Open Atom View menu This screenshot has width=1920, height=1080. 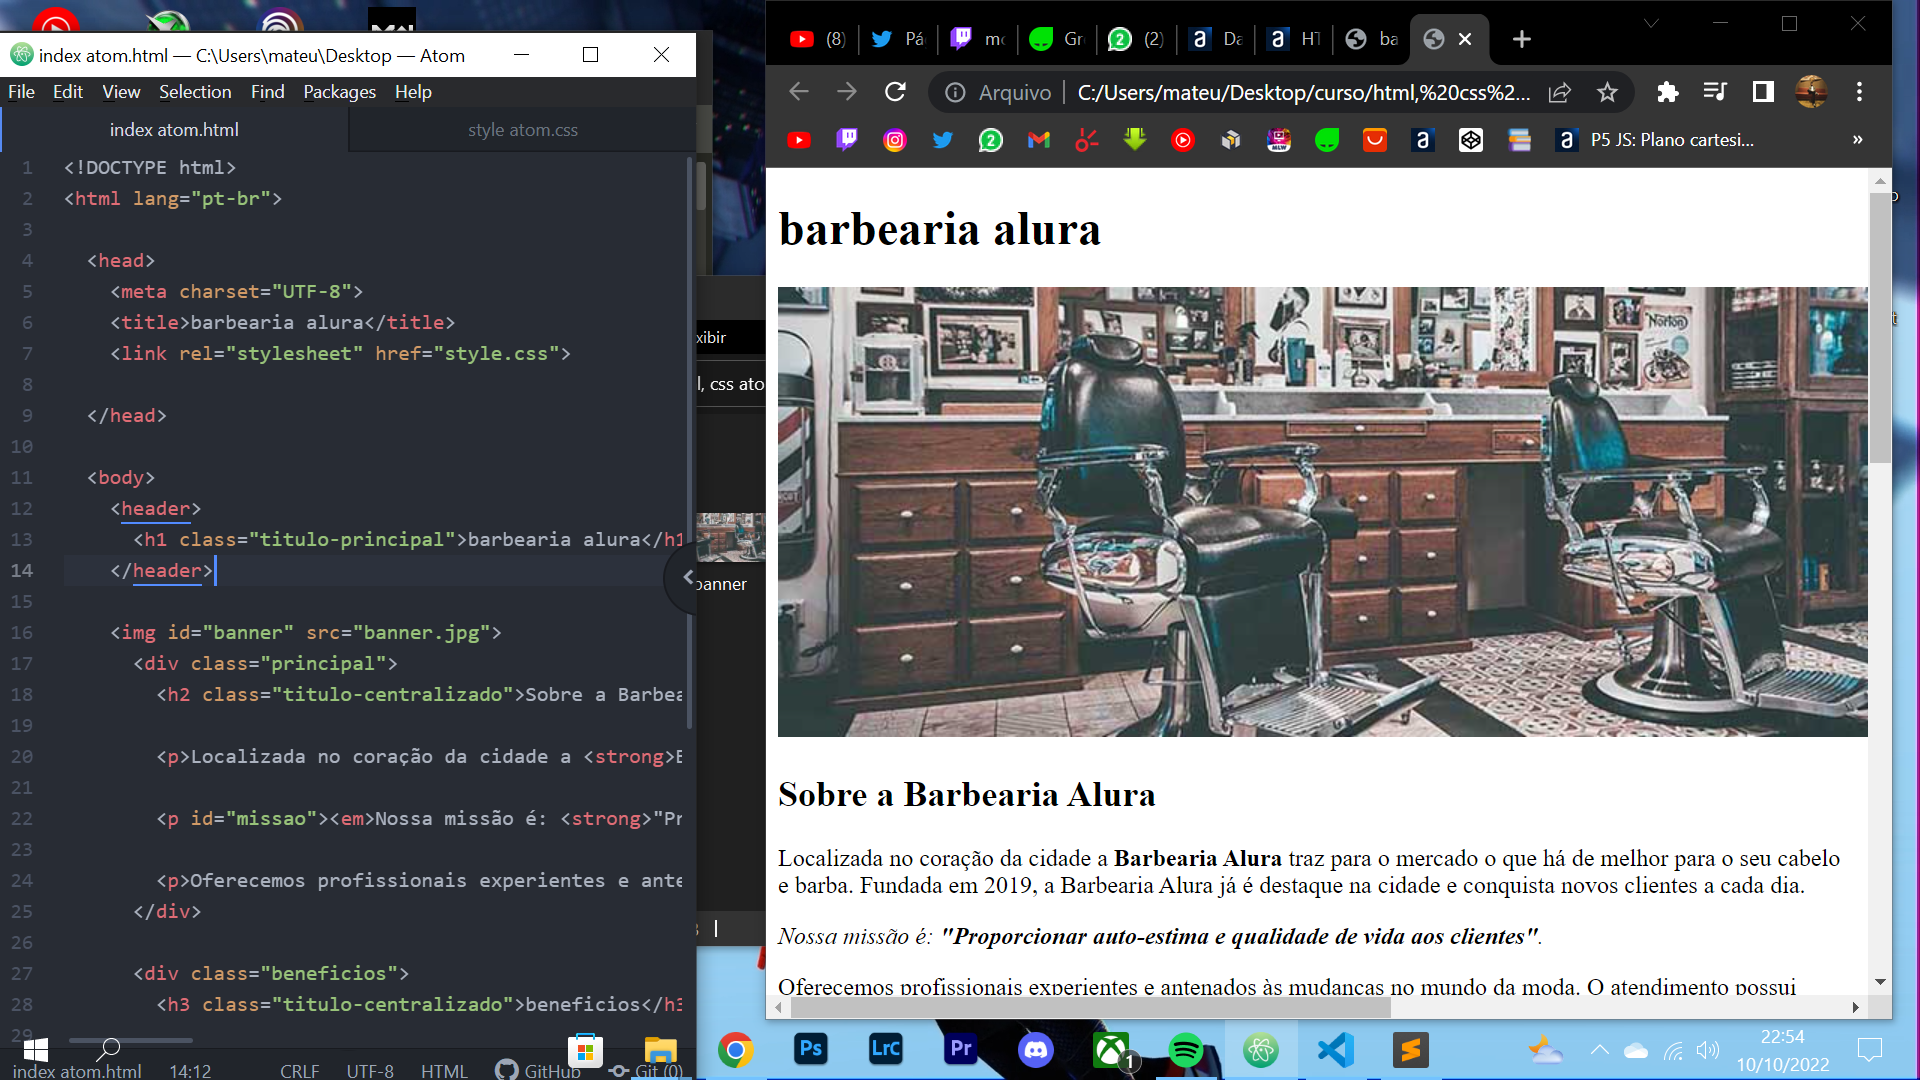[121, 92]
